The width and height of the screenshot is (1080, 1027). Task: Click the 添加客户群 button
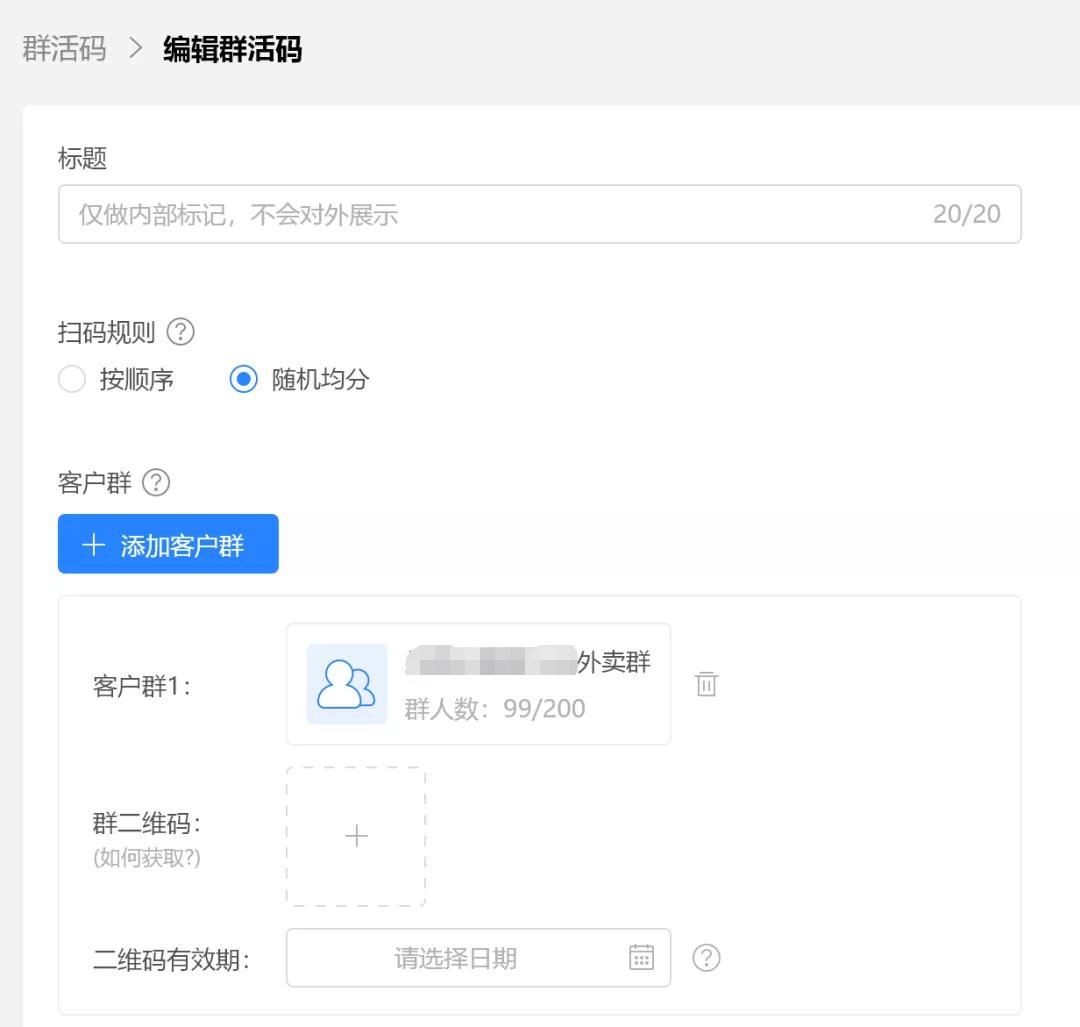pyautogui.click(x=167, y=544)
